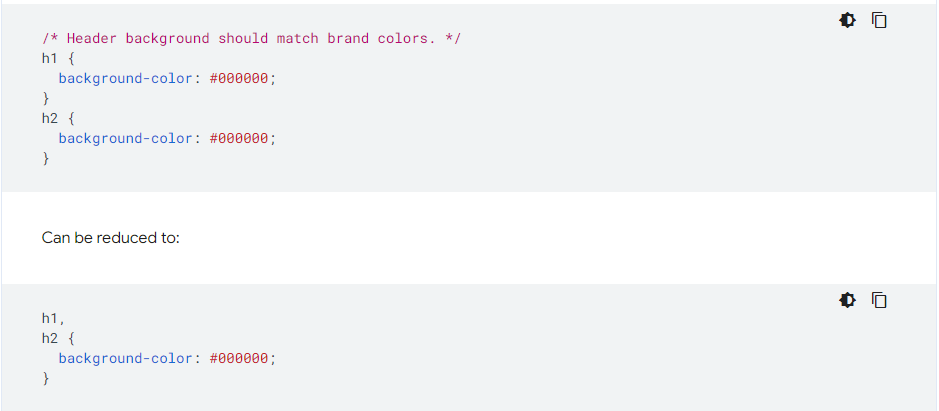The height and width of the screenshot is (411, 939).
Task: Click the "Can be reduced to:" paragraph
Action: pos(111,238)
